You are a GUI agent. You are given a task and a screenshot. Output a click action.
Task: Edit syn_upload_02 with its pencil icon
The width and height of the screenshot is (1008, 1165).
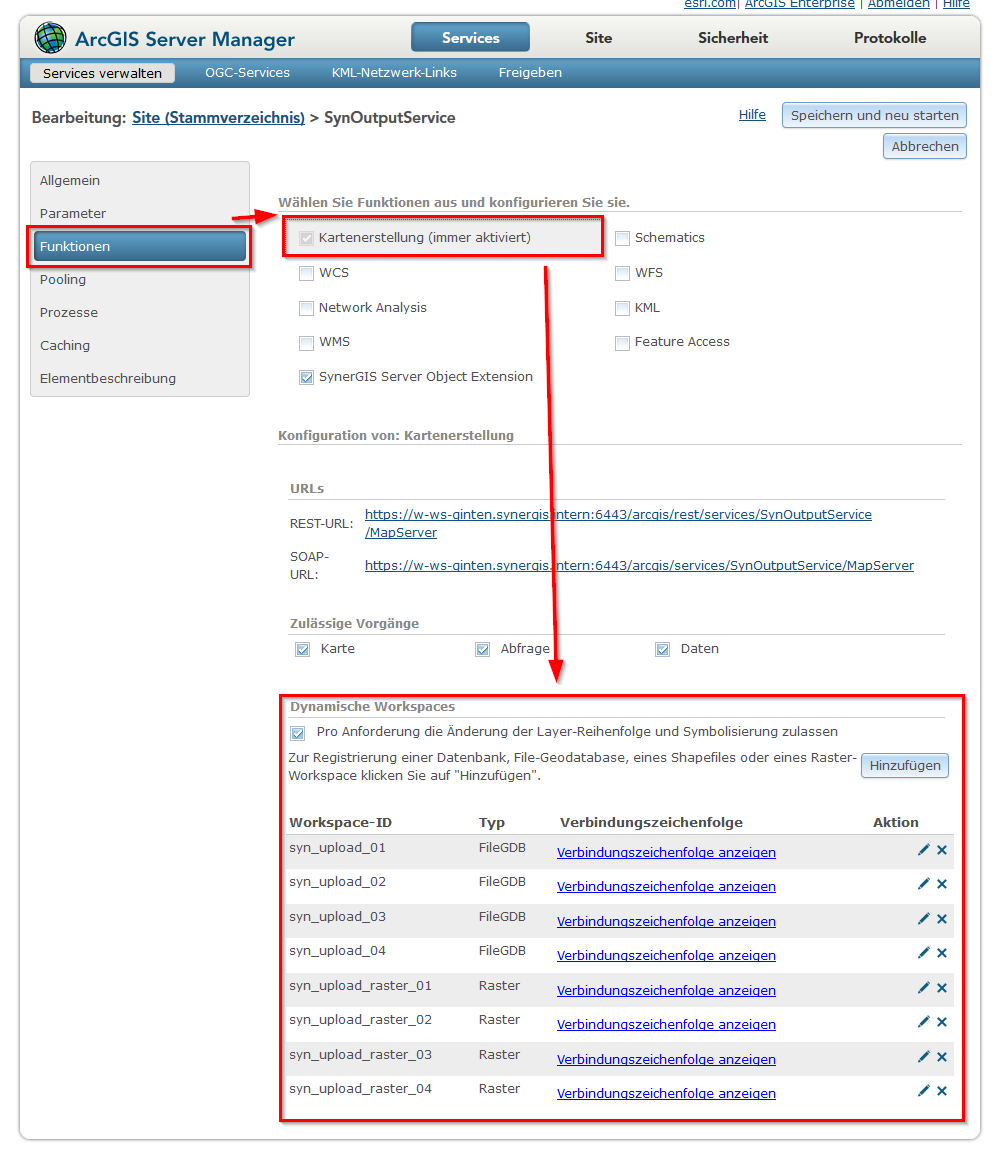click(923, 883)
